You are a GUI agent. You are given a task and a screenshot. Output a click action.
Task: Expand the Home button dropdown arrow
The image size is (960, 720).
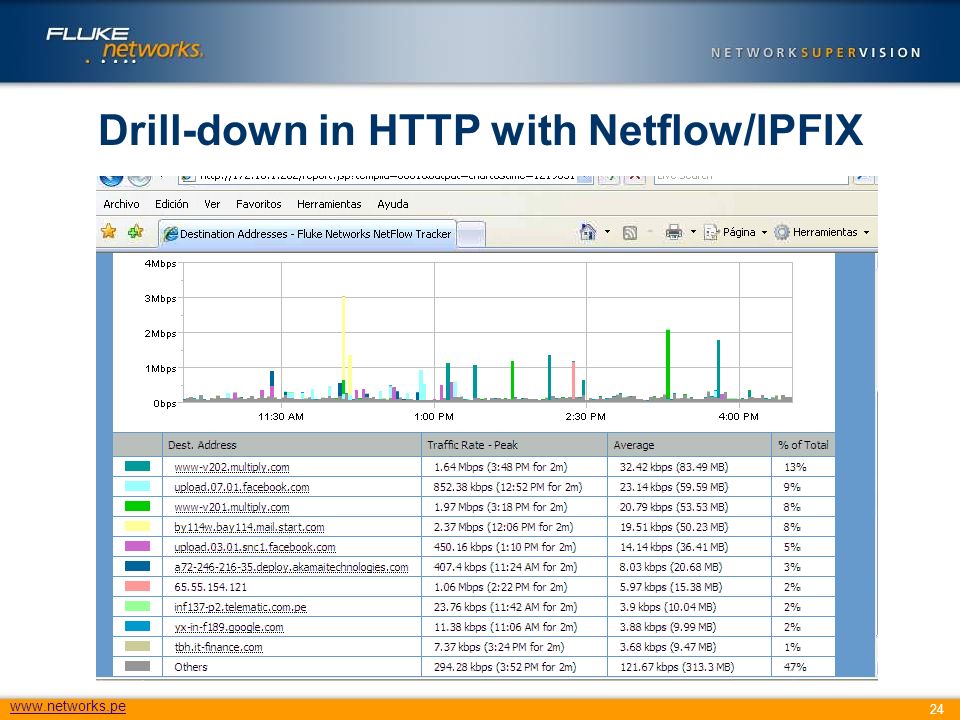click(607, 231)
